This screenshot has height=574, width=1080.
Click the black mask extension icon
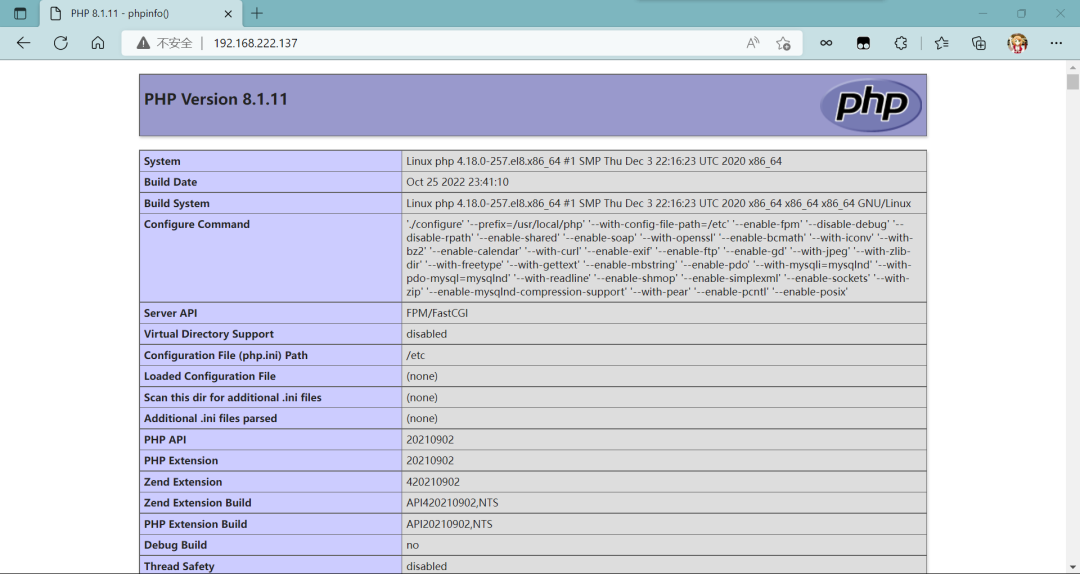[x=862, y=43]
